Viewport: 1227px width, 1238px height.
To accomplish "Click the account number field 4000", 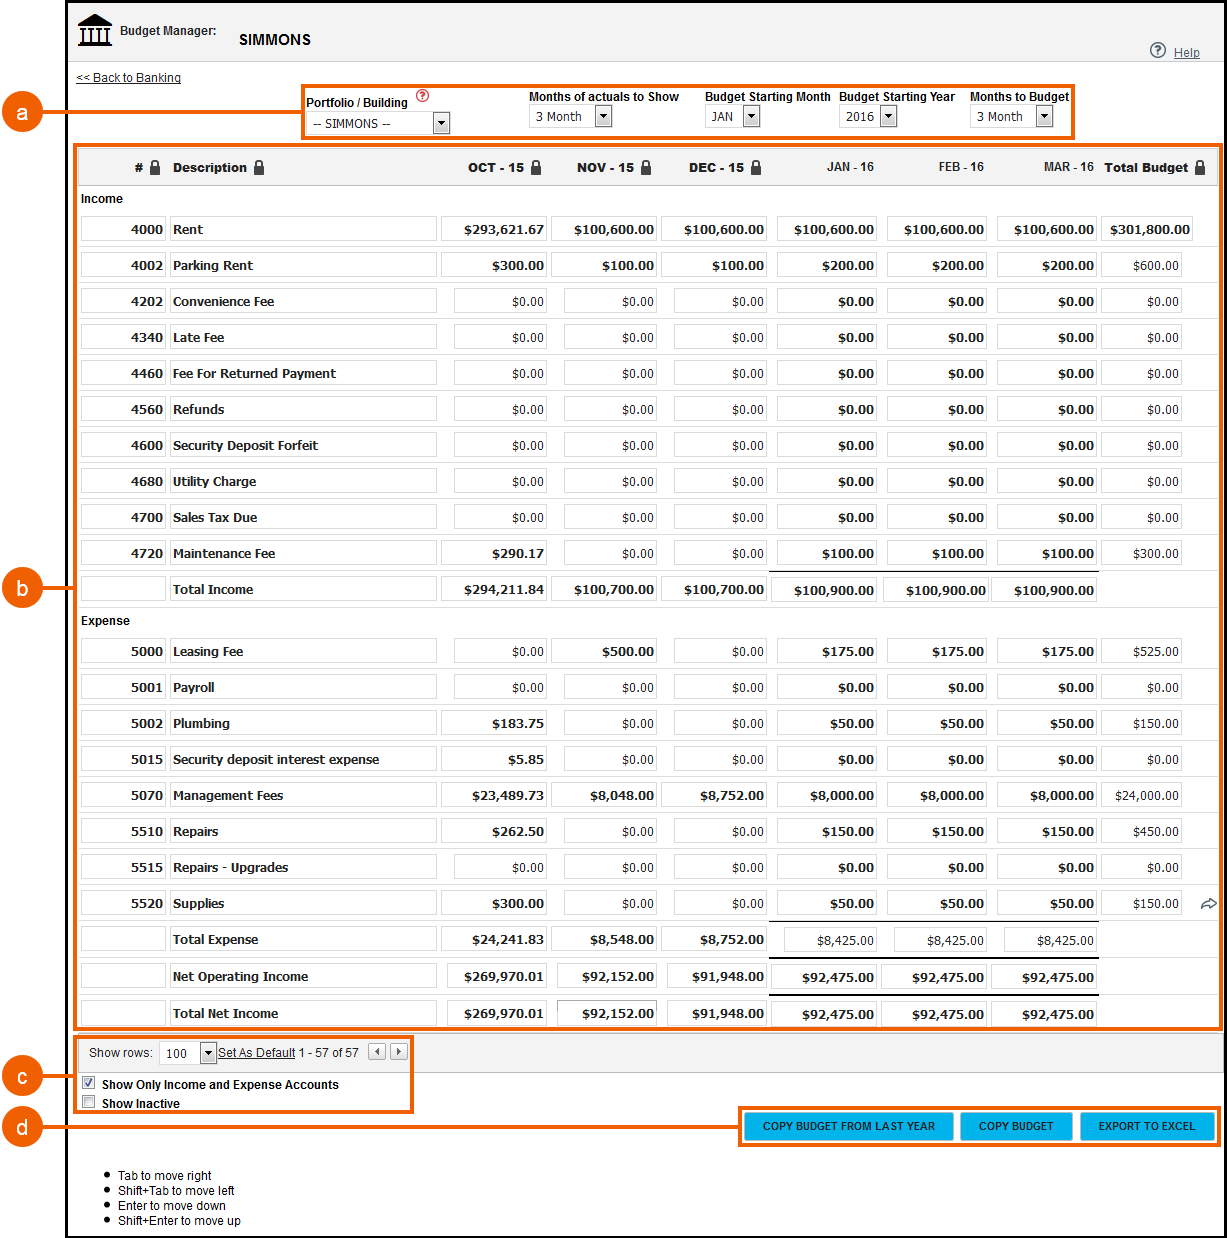I will 123,230.
